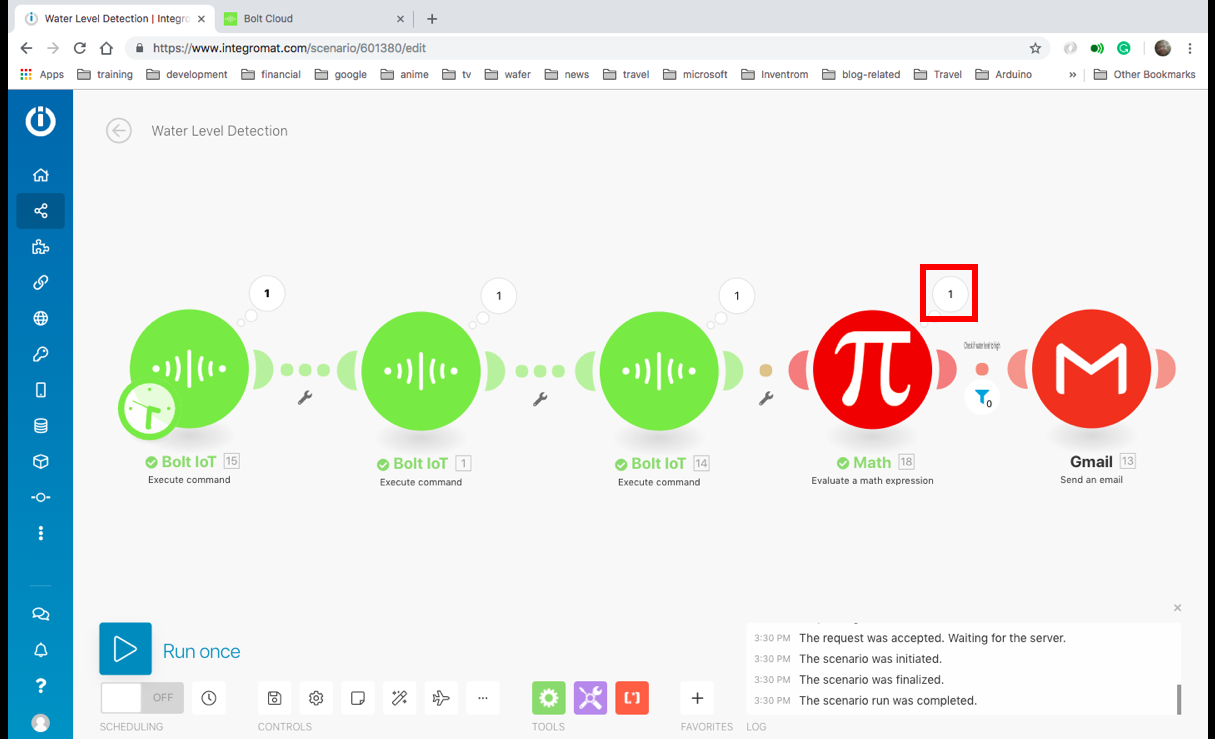The image size is (1215, 739).
Task: Click the Save icon in Controls
Action: click(x=274, y=697)
